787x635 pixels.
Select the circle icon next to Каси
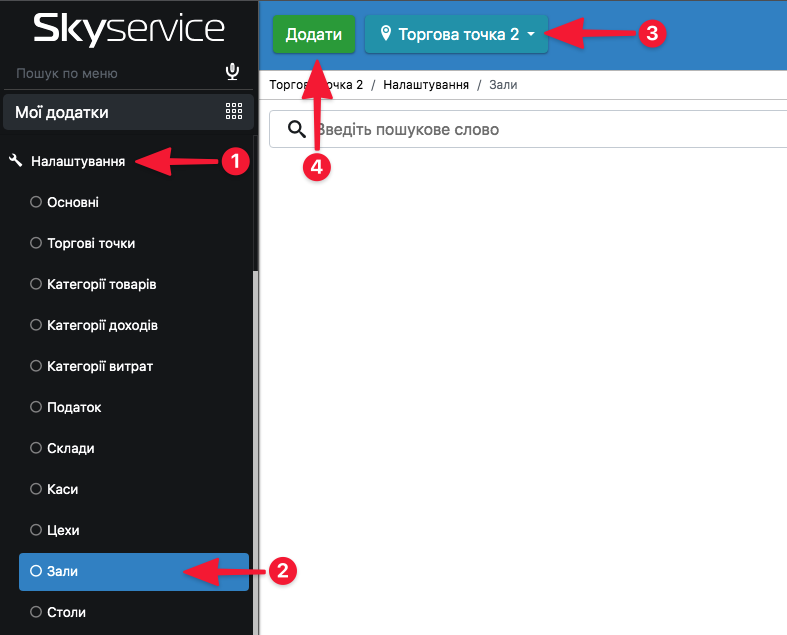tap(36, 490)
